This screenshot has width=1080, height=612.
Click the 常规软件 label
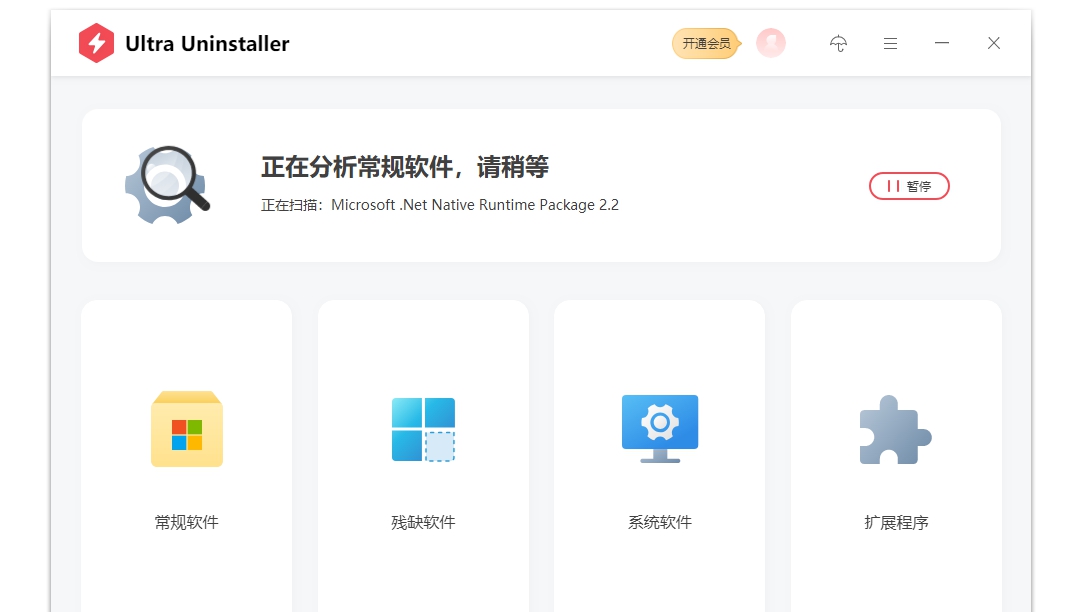tap(187, 523)
